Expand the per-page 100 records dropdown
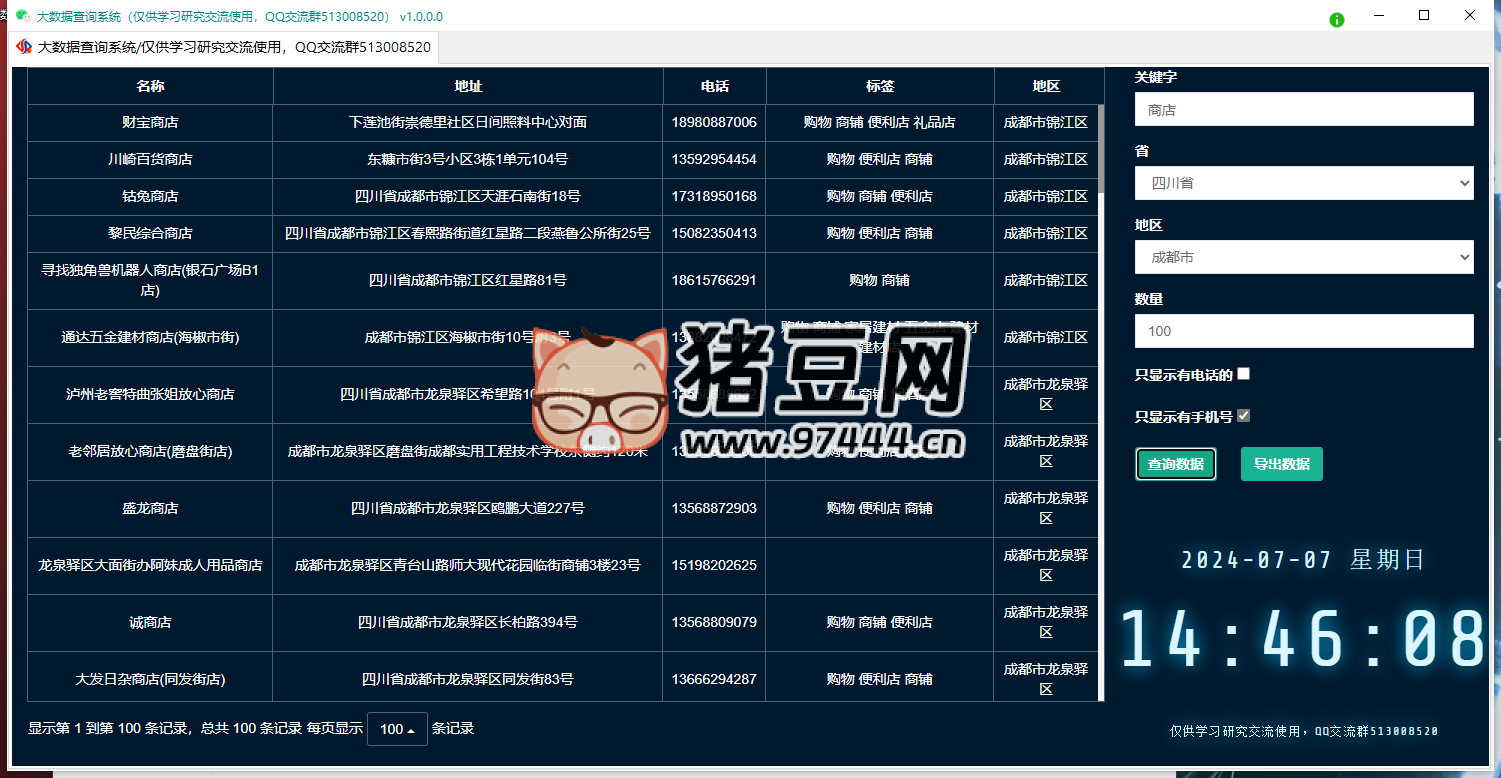 point(397,729)
